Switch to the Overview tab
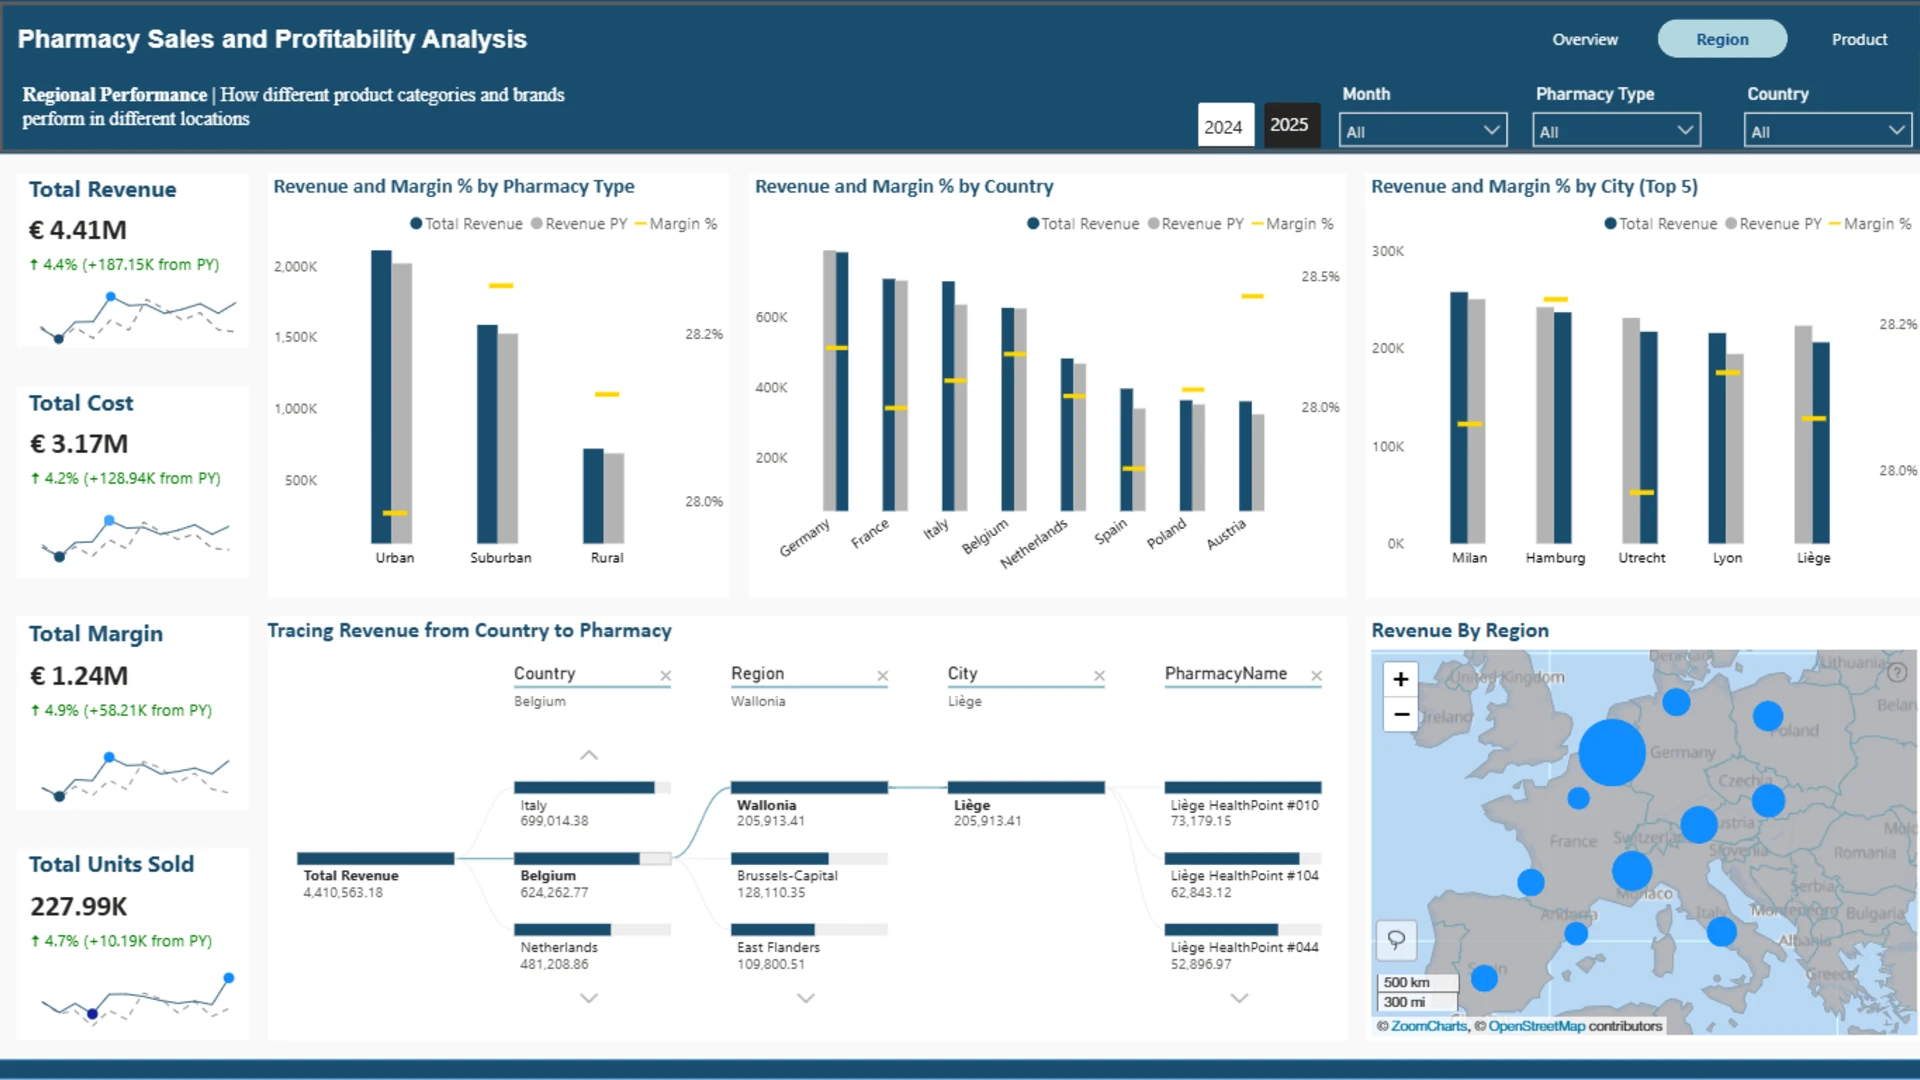The height and width of the screenshot is (1080, 1920). coord(1584,39)
